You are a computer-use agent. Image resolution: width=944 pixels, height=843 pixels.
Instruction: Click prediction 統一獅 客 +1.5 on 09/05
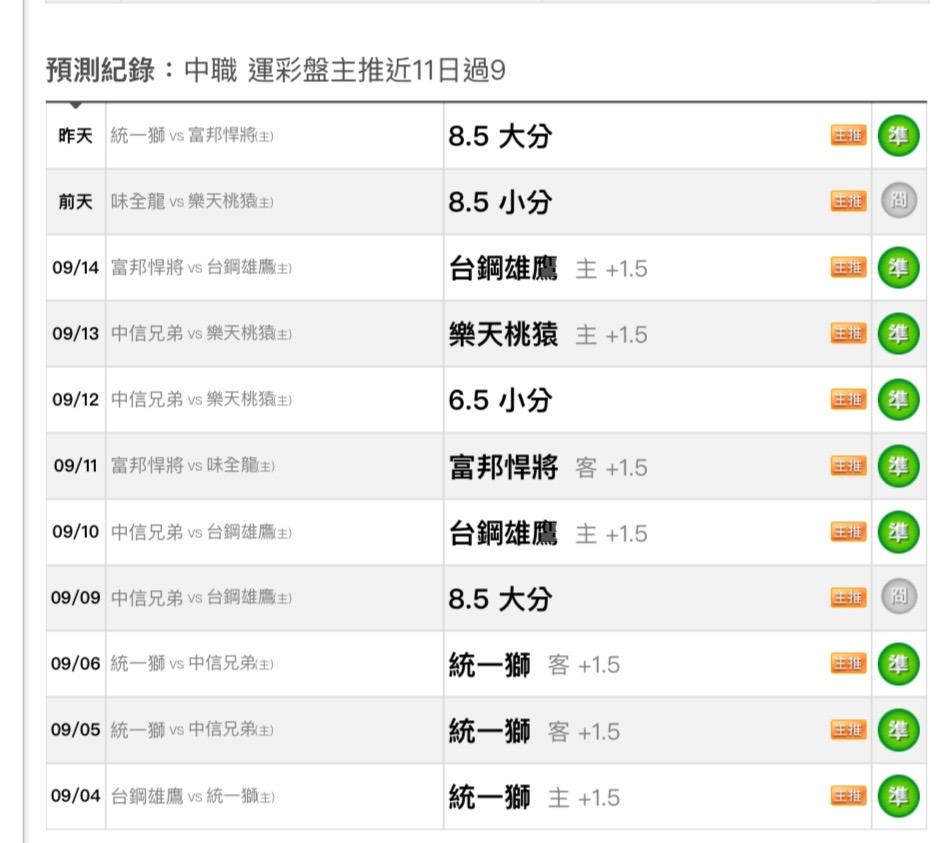point(534,732)
